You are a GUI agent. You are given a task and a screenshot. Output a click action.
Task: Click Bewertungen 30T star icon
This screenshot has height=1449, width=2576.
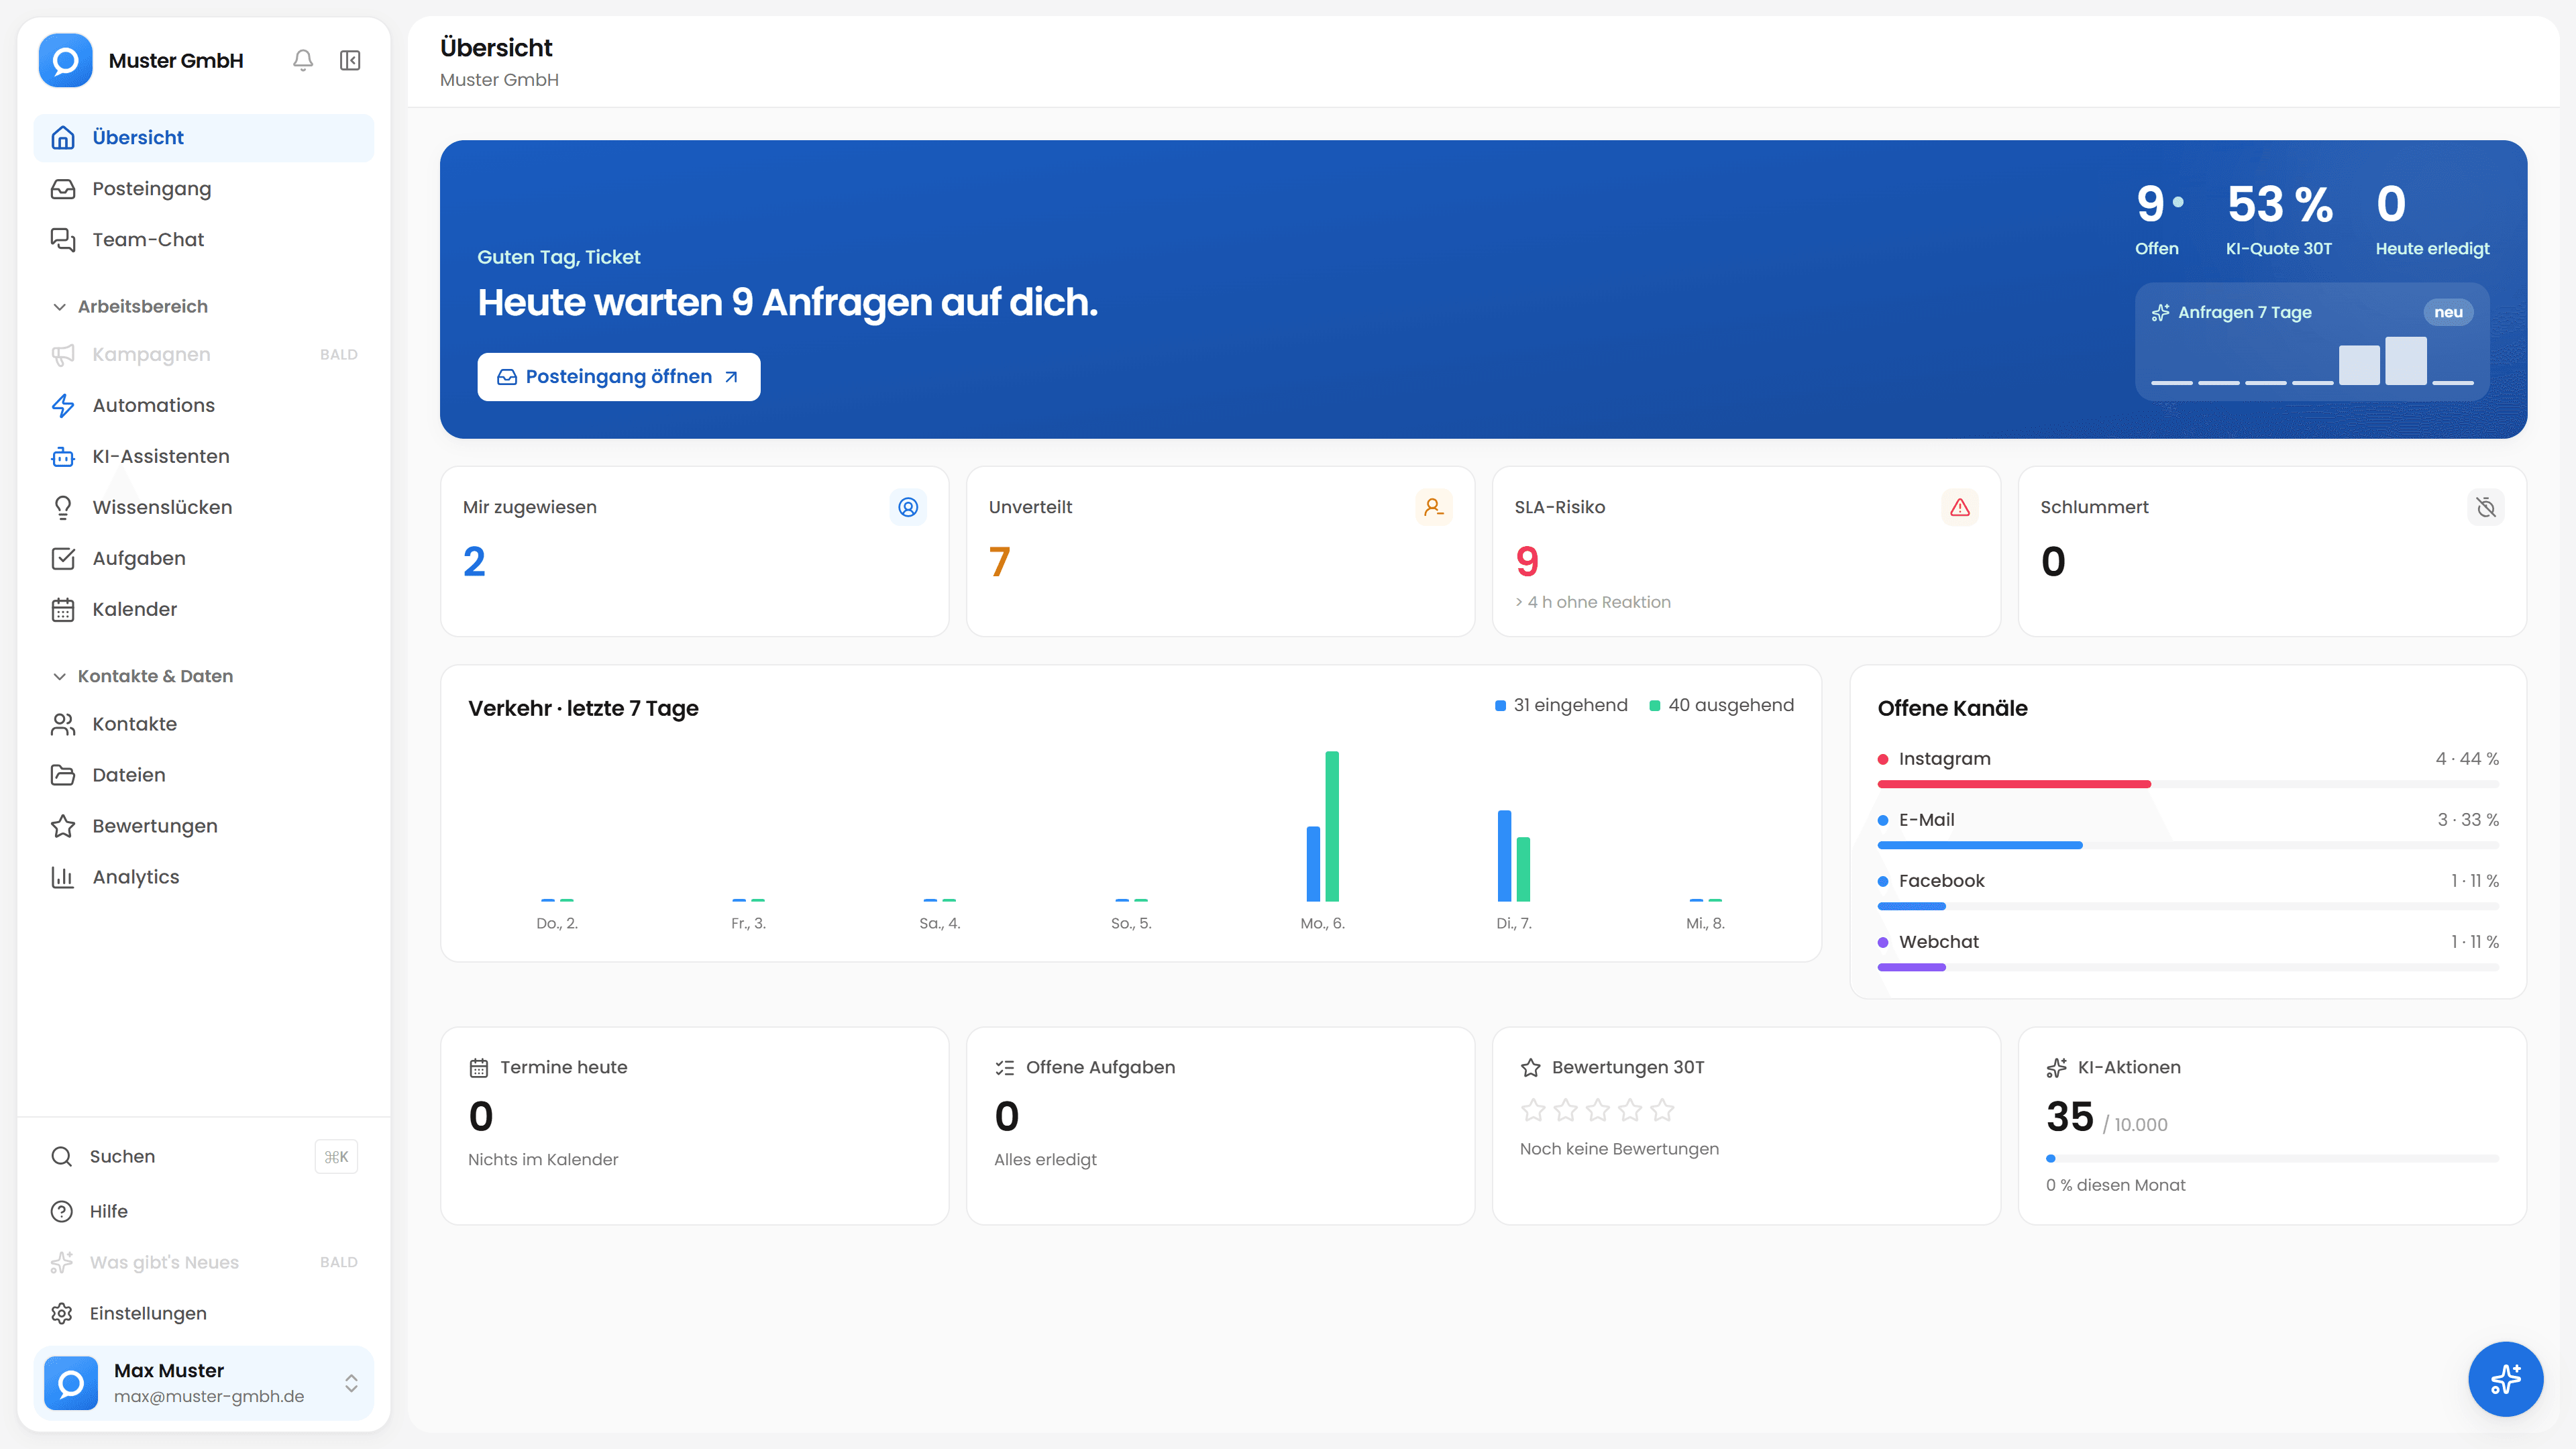pos(1531,1068)
